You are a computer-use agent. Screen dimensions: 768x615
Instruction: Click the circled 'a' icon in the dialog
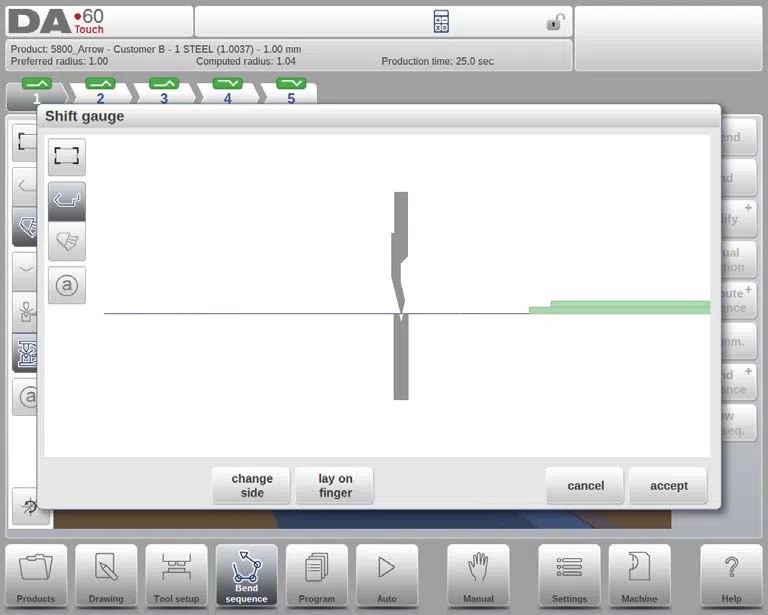coord(67,285)
